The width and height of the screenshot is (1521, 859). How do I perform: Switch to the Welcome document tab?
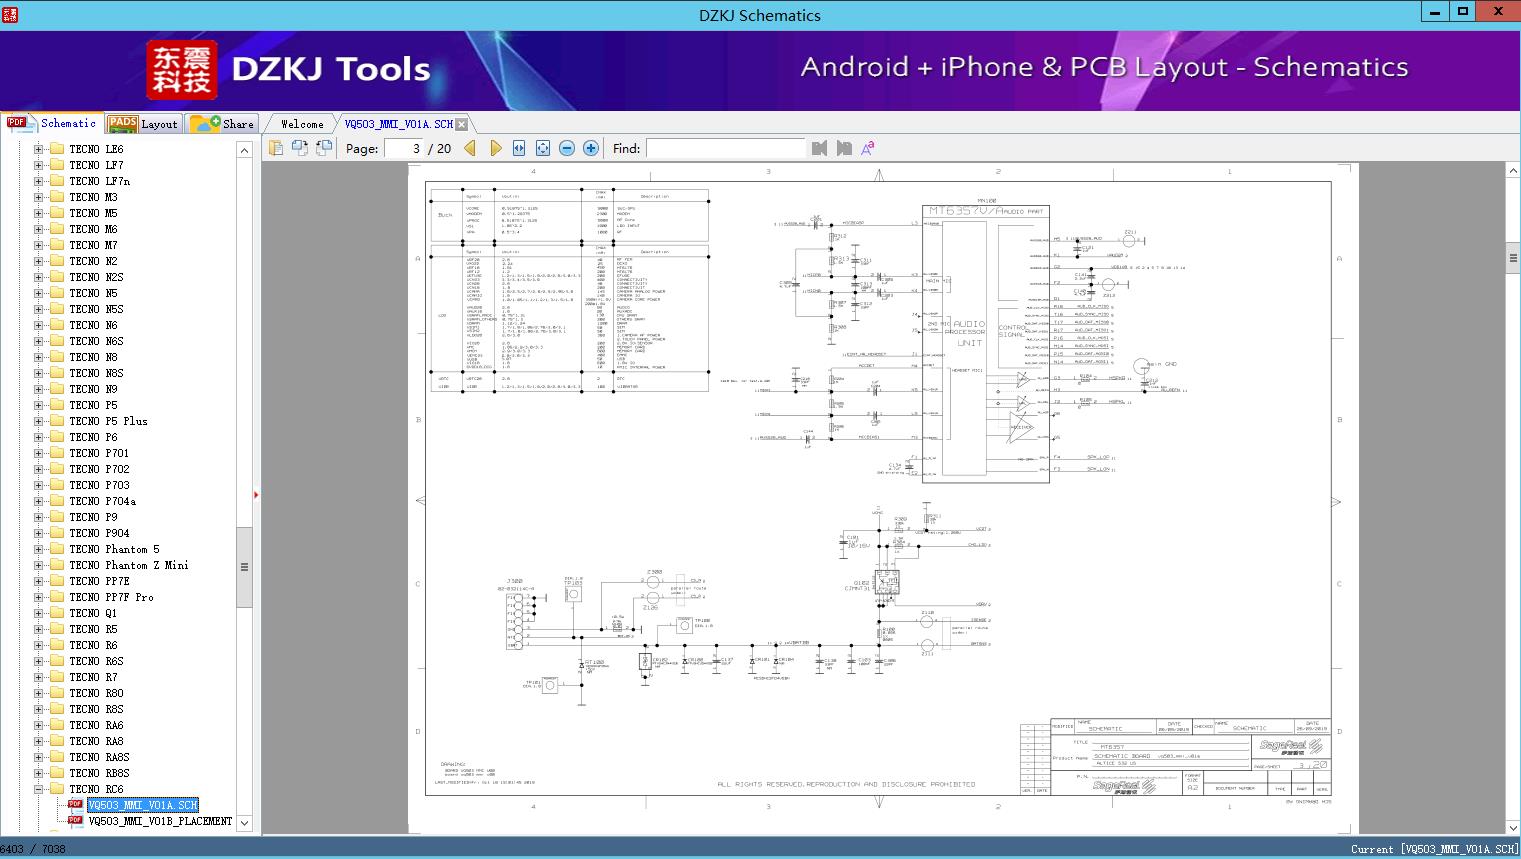click(x=302, y=124)
